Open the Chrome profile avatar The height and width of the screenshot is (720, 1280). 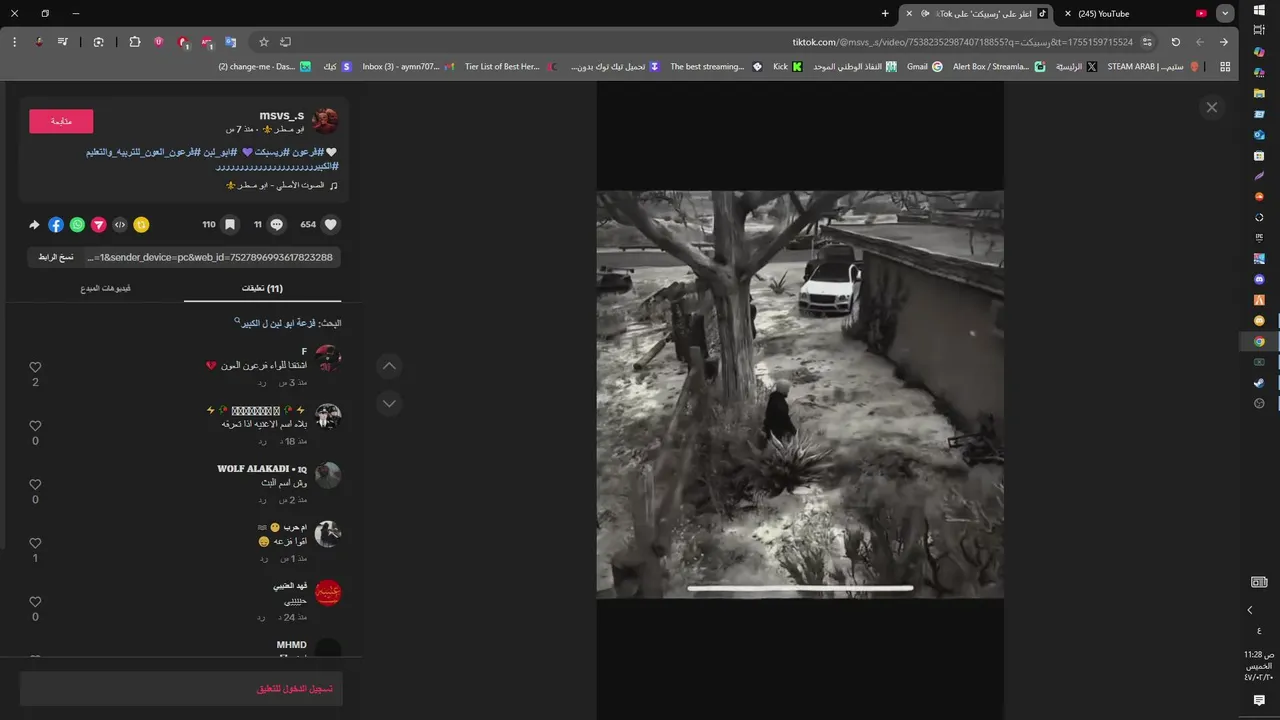pyautogui.click(x=38, y=42)
